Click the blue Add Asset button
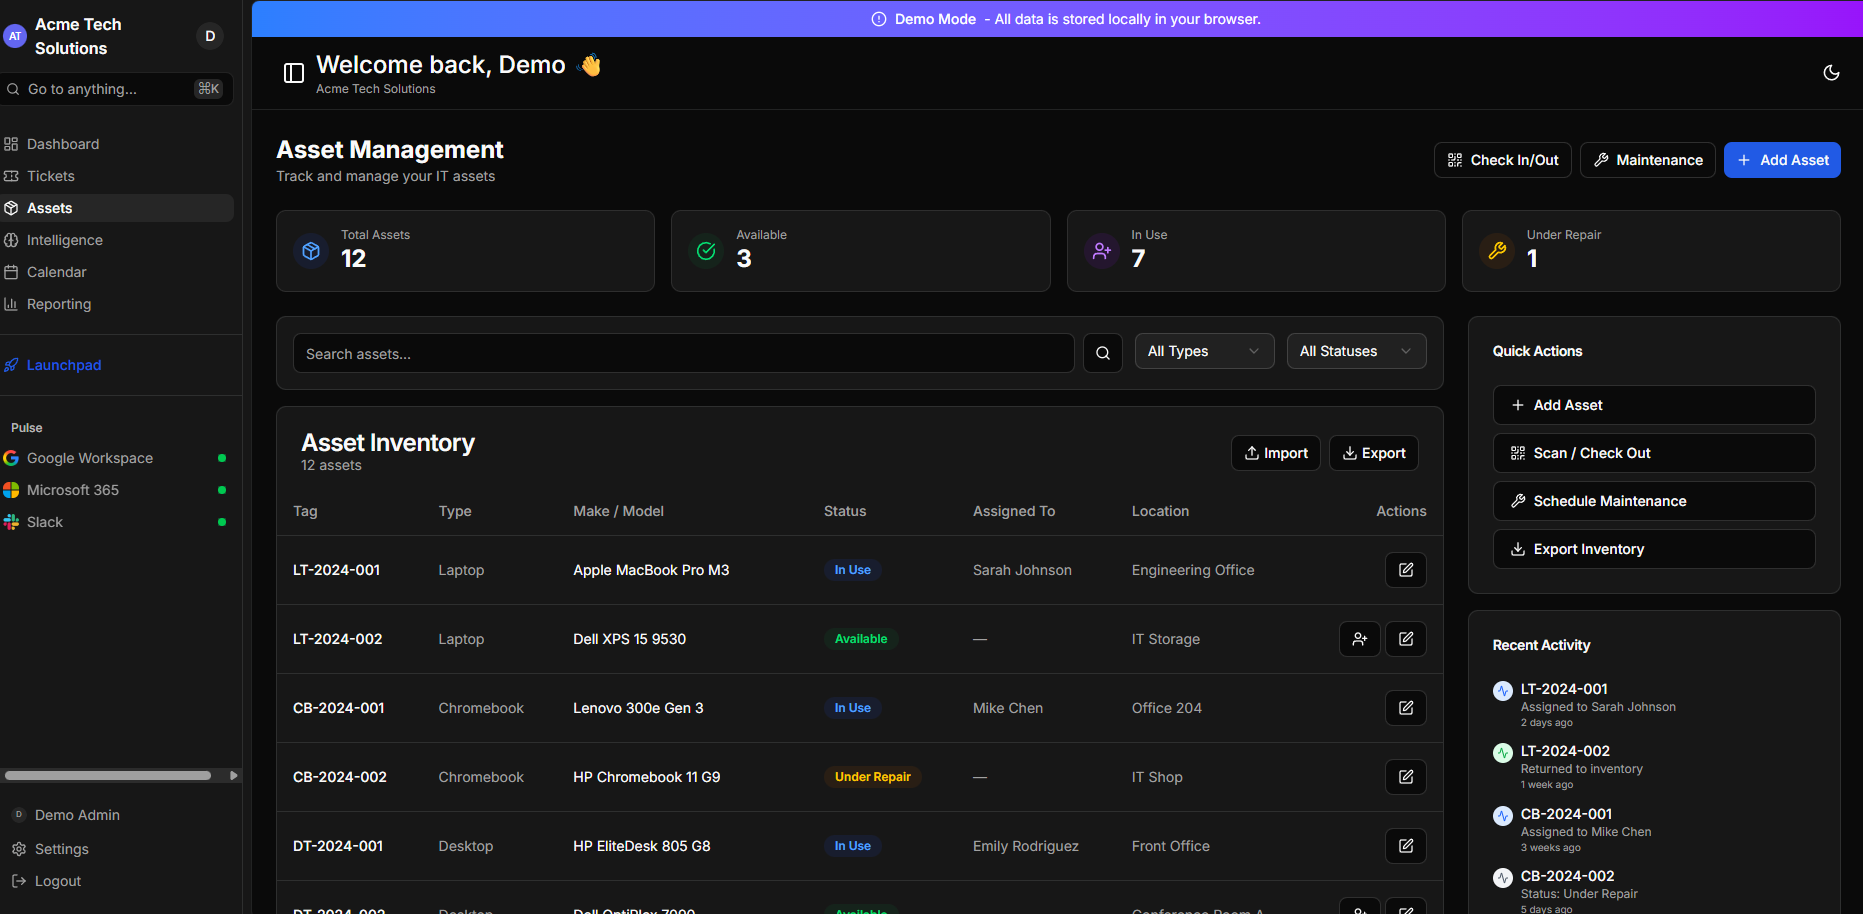Viewport: 1863px width, 914px height. click(1782, 160)
